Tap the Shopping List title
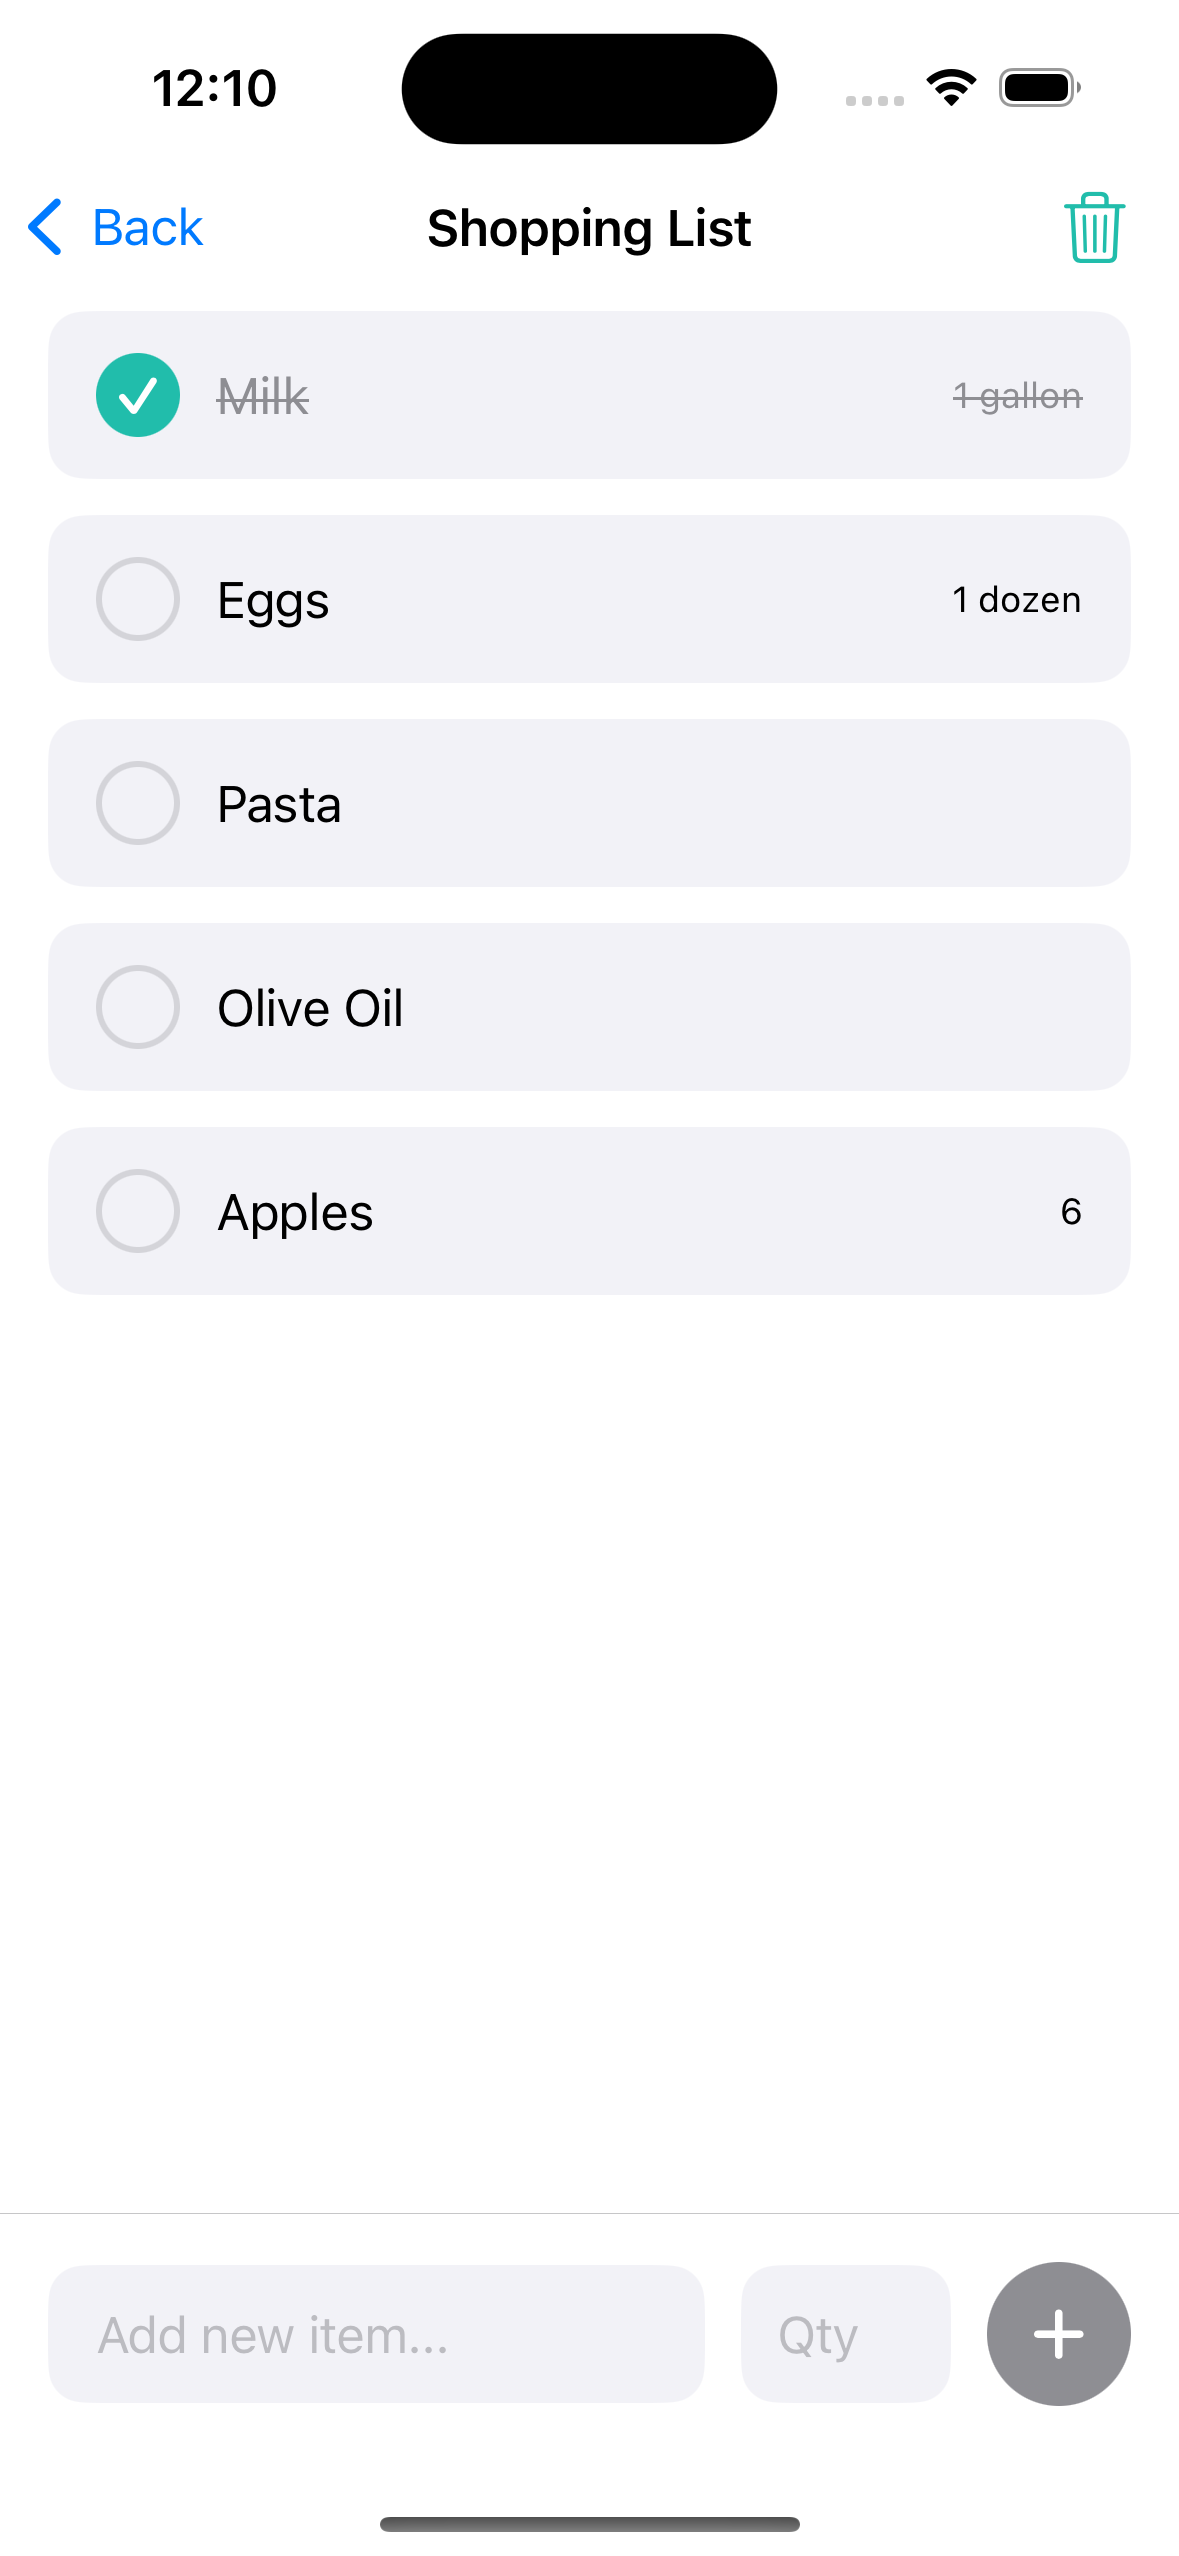Screen dimensions: 1179x2556 click(x=589, y=229)
